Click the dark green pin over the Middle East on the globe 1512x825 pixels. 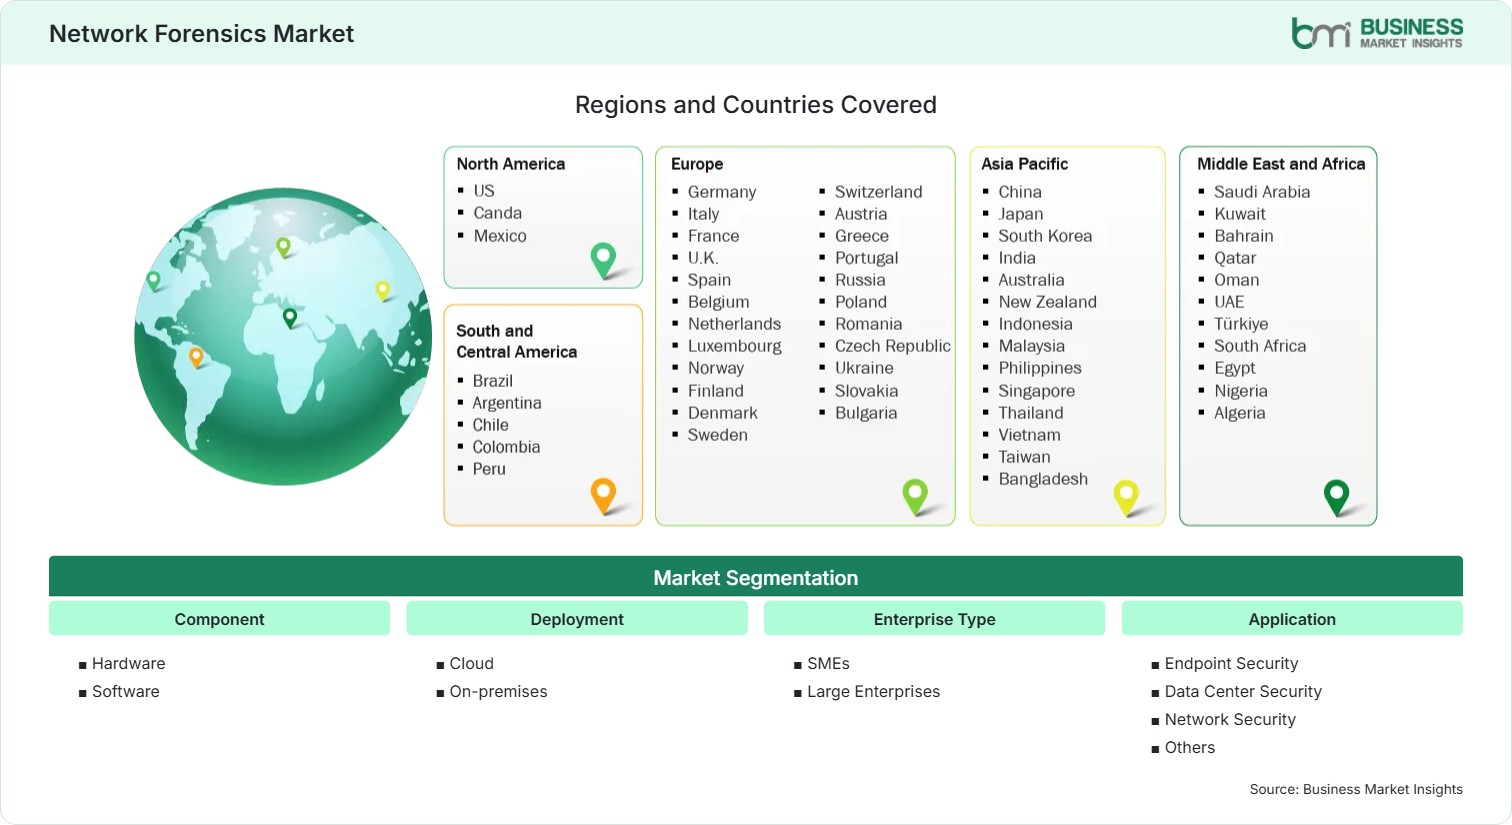coord(290,318)
